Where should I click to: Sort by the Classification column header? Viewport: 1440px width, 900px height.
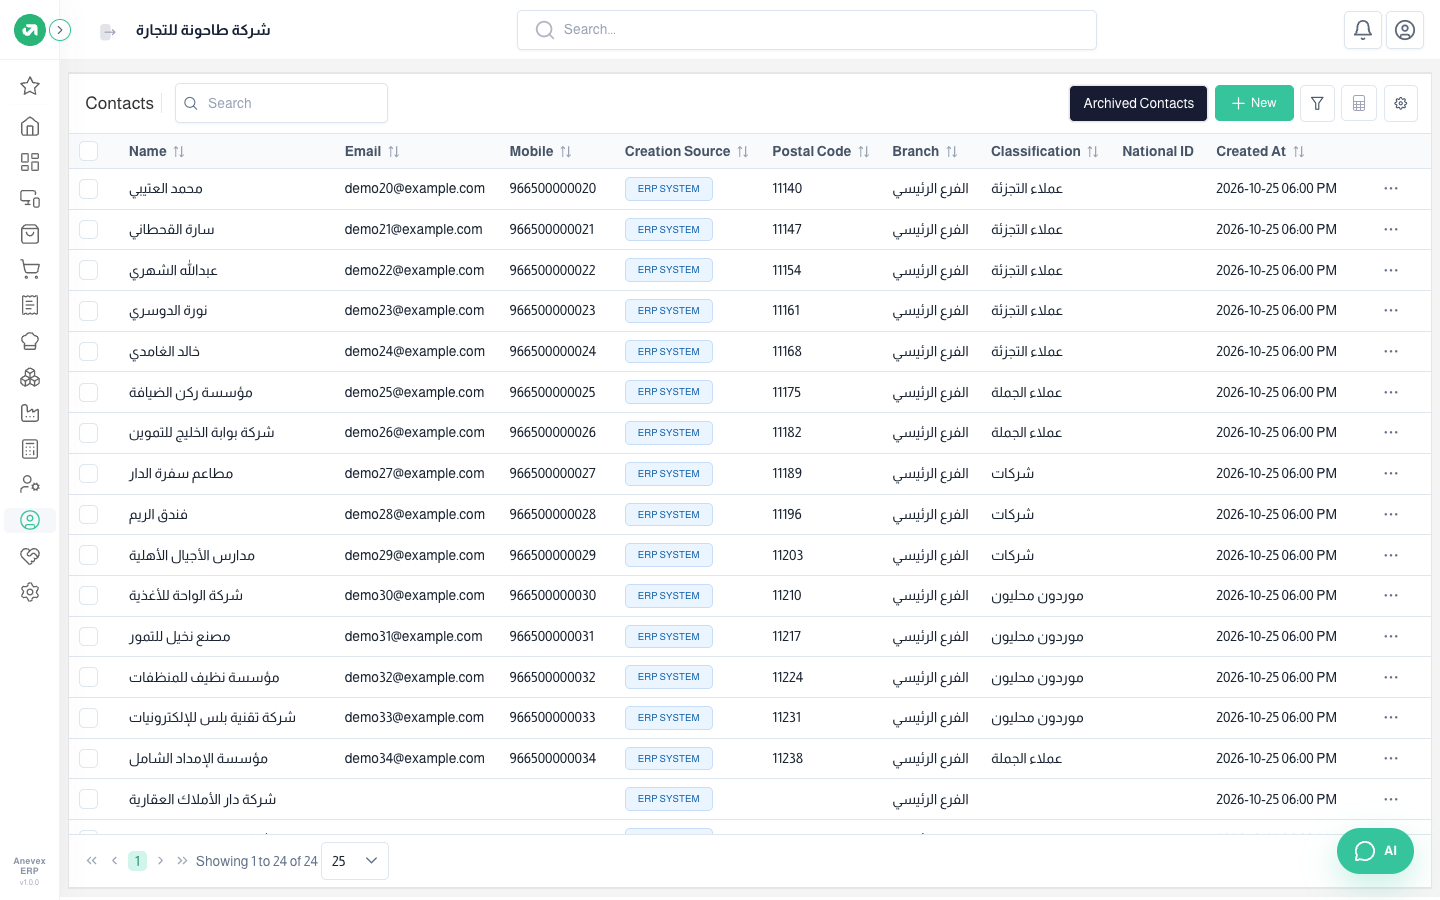[1045, 151]
